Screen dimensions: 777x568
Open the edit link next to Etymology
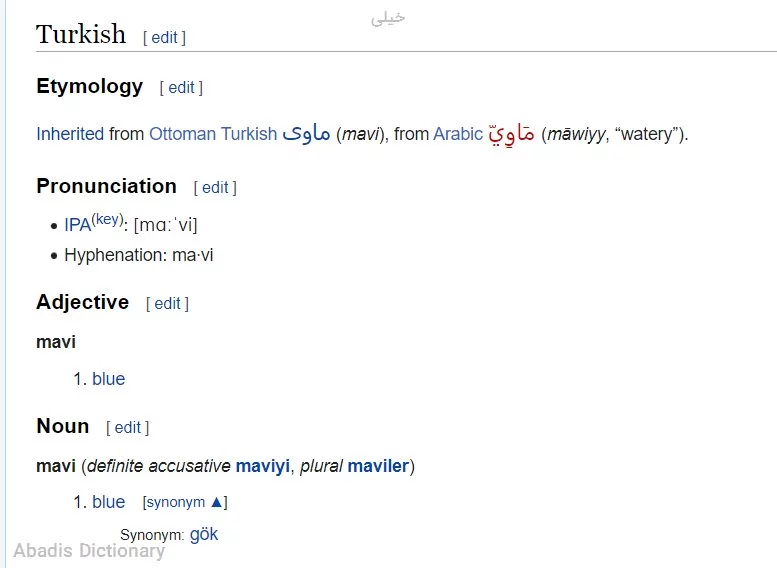pos(181,88)
